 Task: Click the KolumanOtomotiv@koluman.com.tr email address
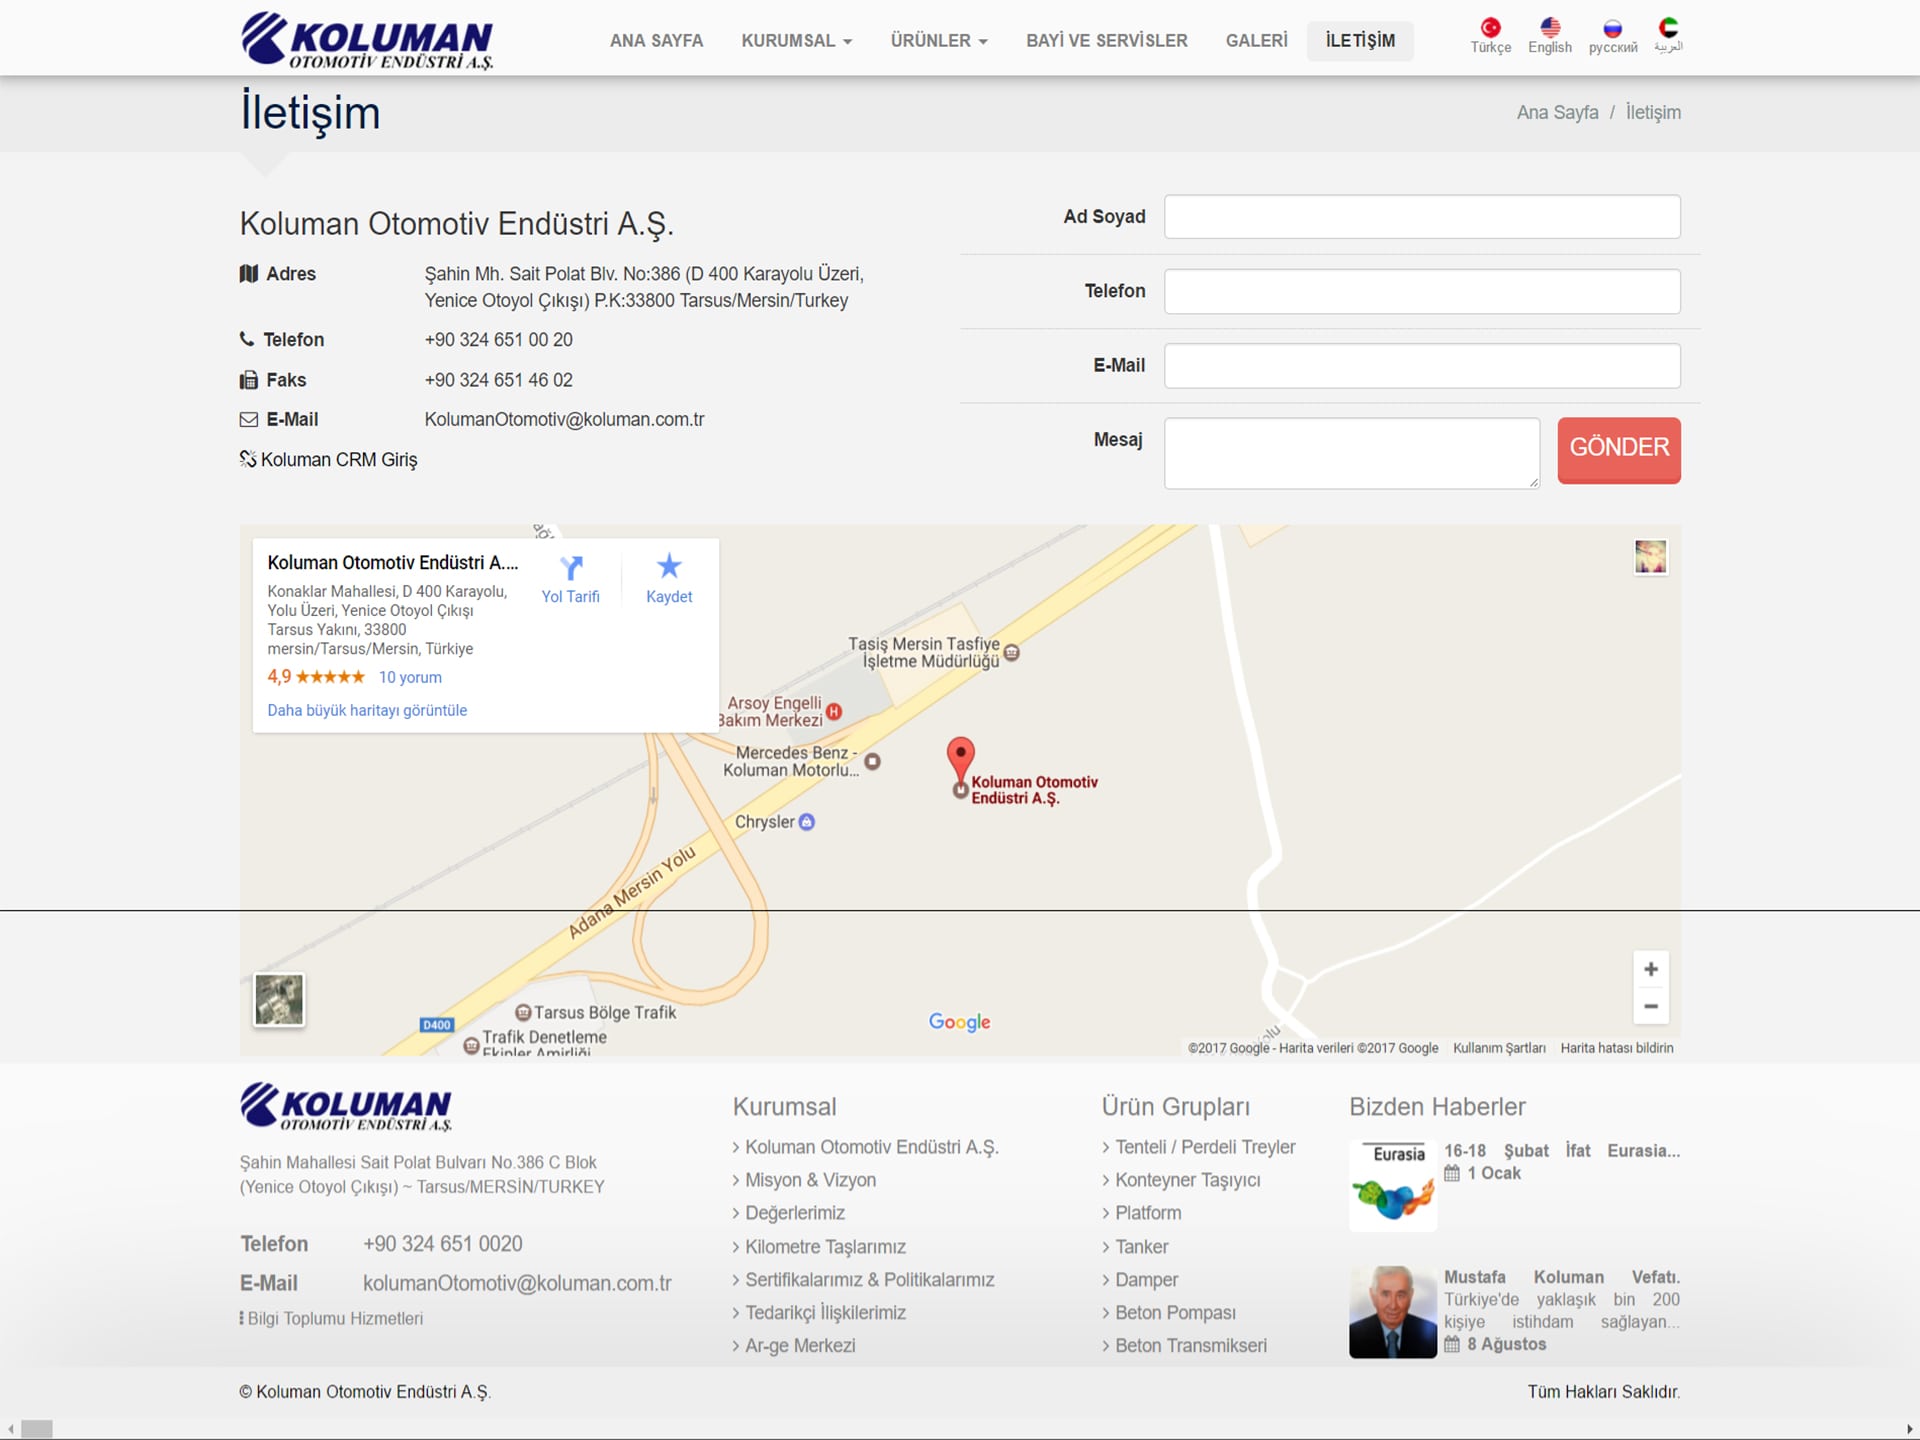coord(564,420)
